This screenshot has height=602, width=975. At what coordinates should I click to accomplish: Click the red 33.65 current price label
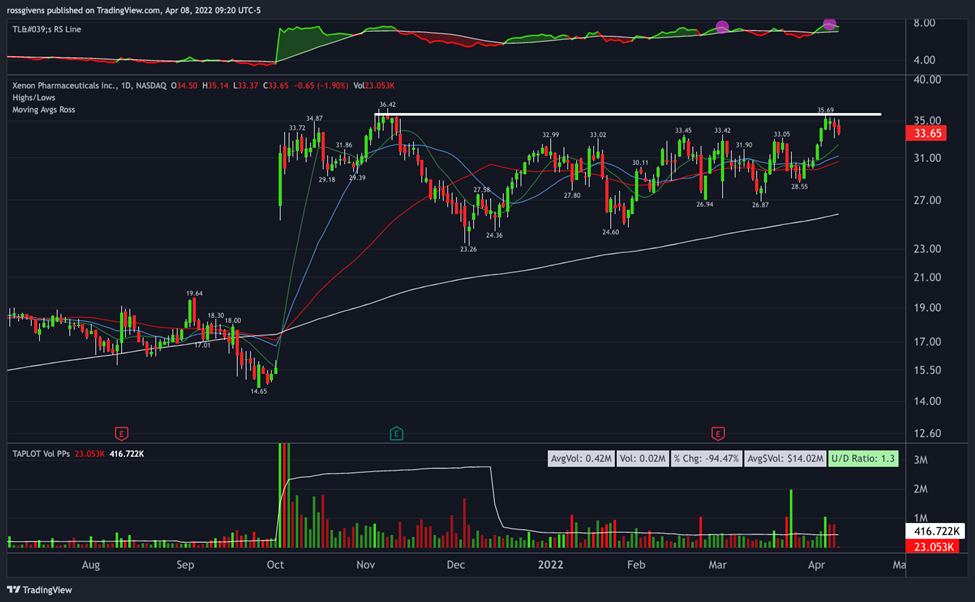(926, 133)
